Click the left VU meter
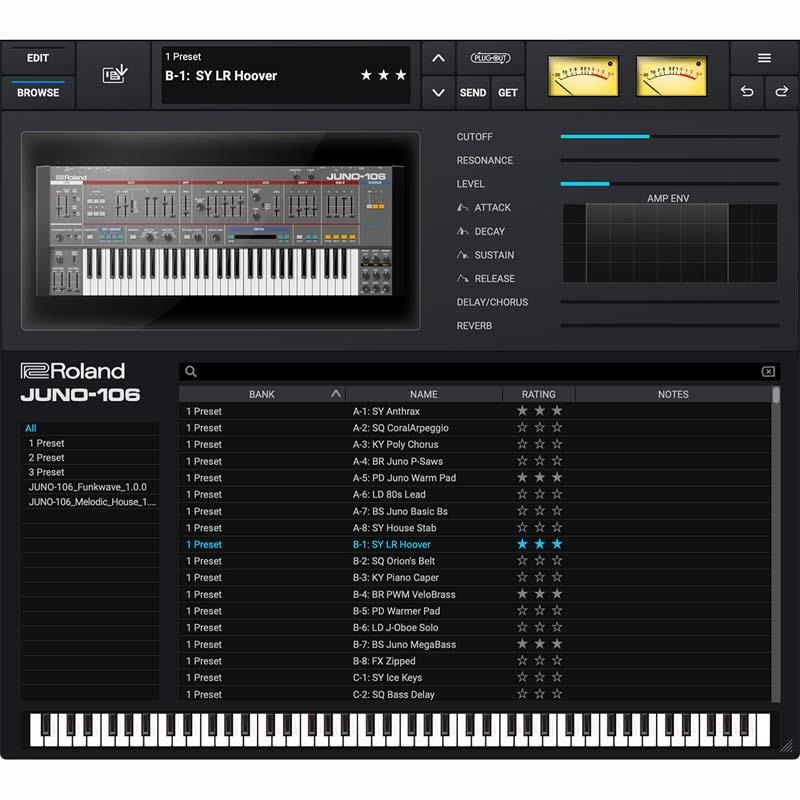 point(583,76)
